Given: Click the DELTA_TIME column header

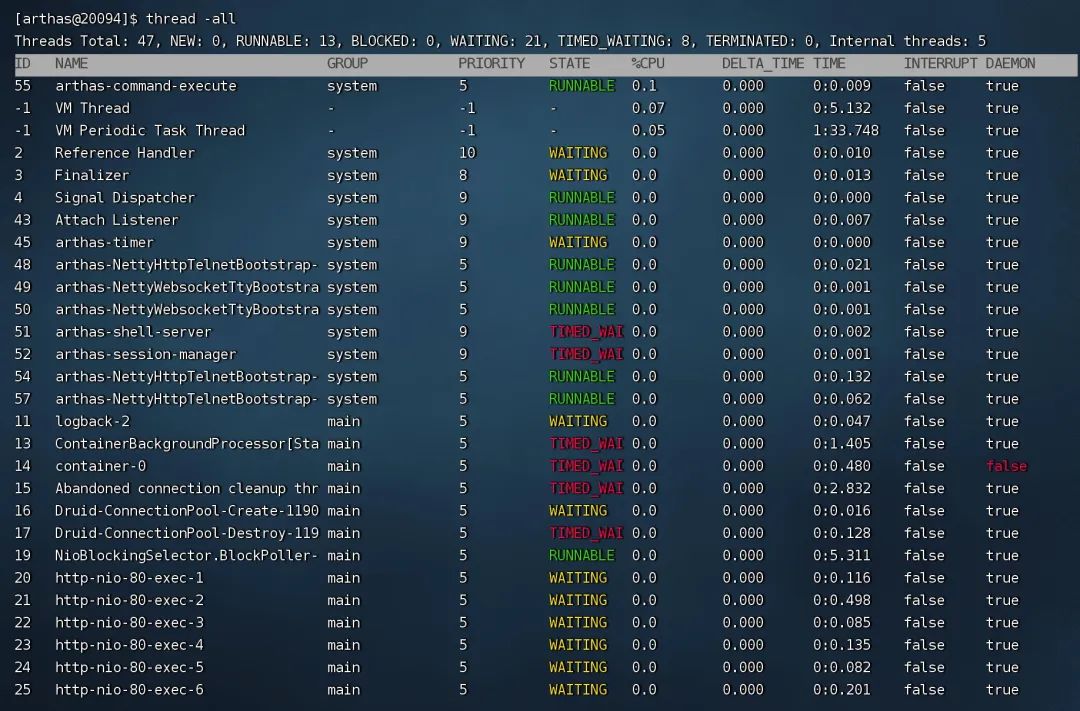Looking at the screenshot, I should pyautogui.click(x=763, y=63).
